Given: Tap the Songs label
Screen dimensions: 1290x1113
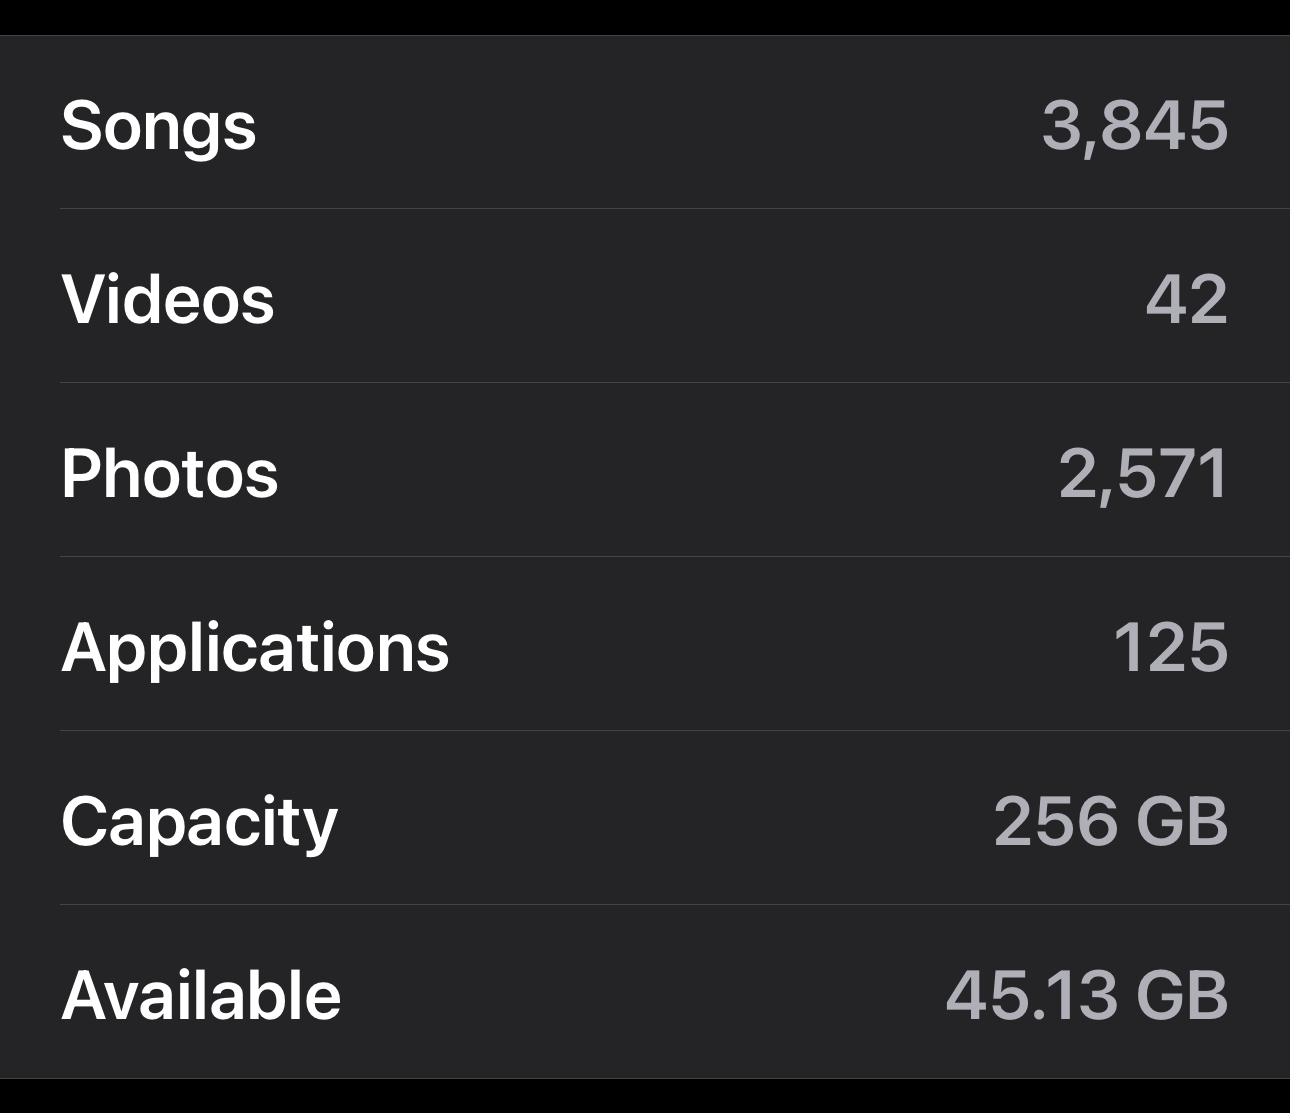Looking at the screenshot, I should click(x=158, y=126).
